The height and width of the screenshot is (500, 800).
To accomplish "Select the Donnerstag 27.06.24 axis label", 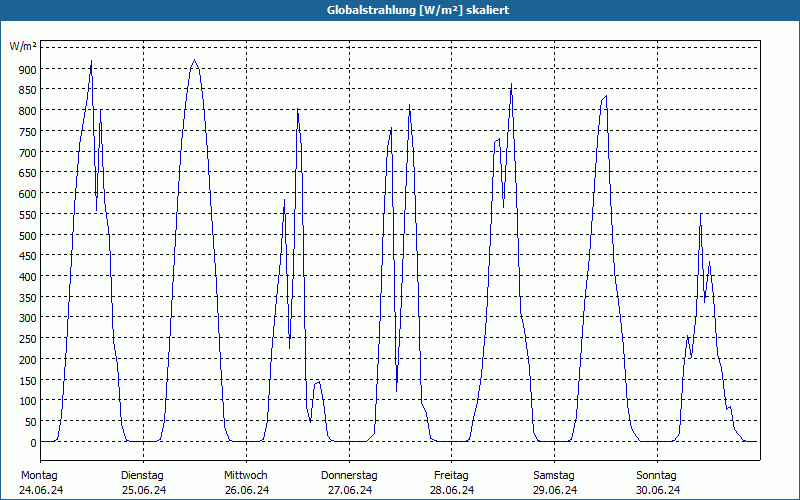I will (349, 483).
